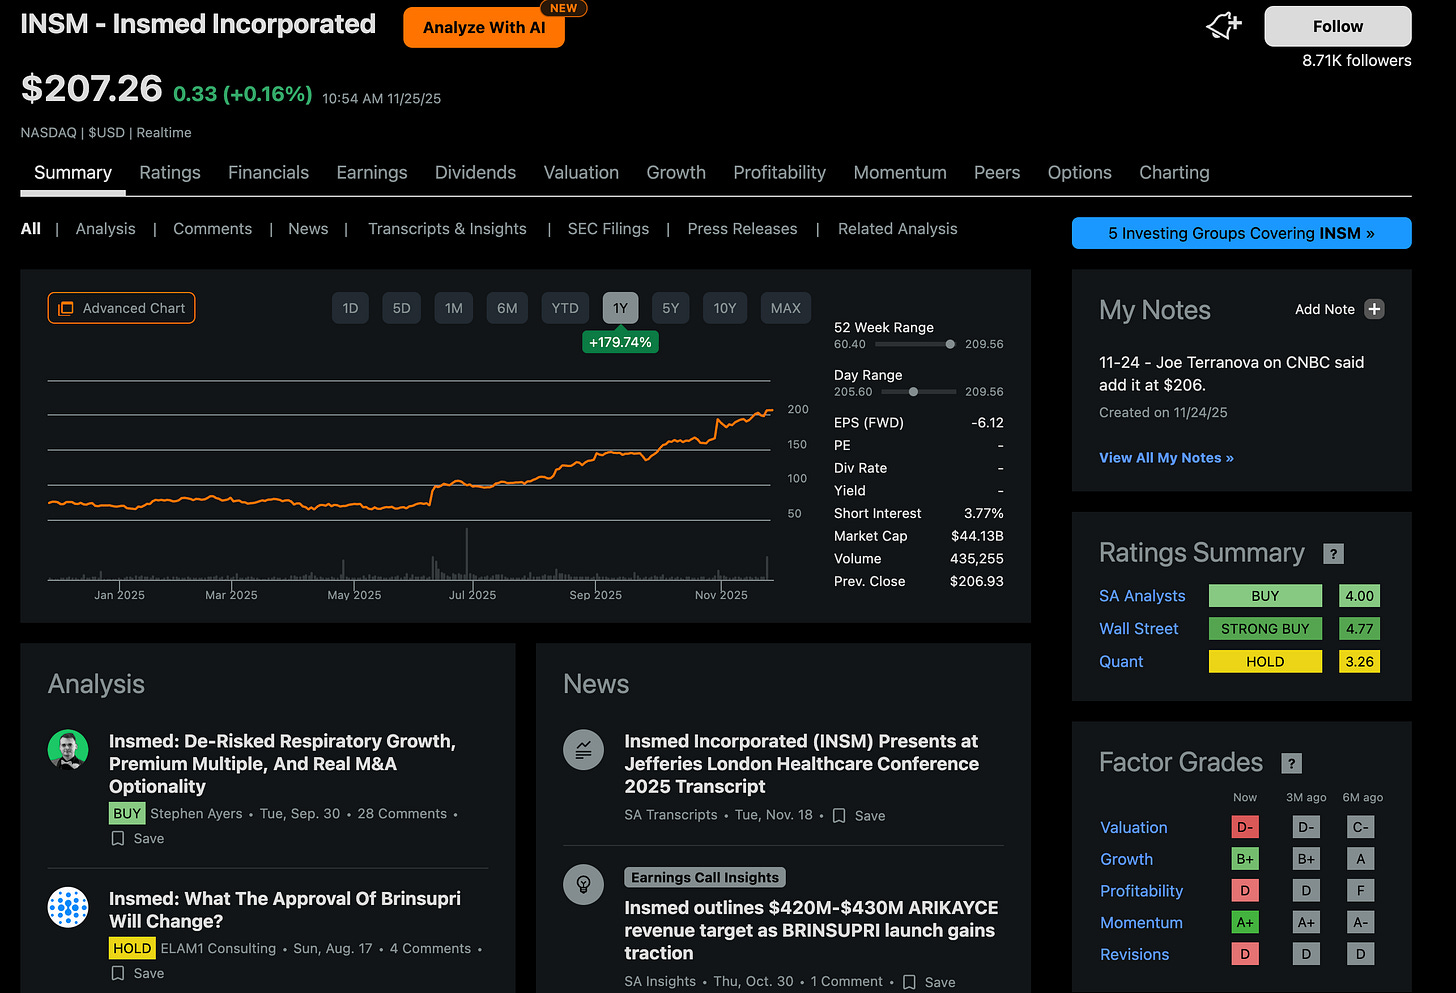
Task: Click the Revisions factor grade link
Action: (x=1134, y=955)
